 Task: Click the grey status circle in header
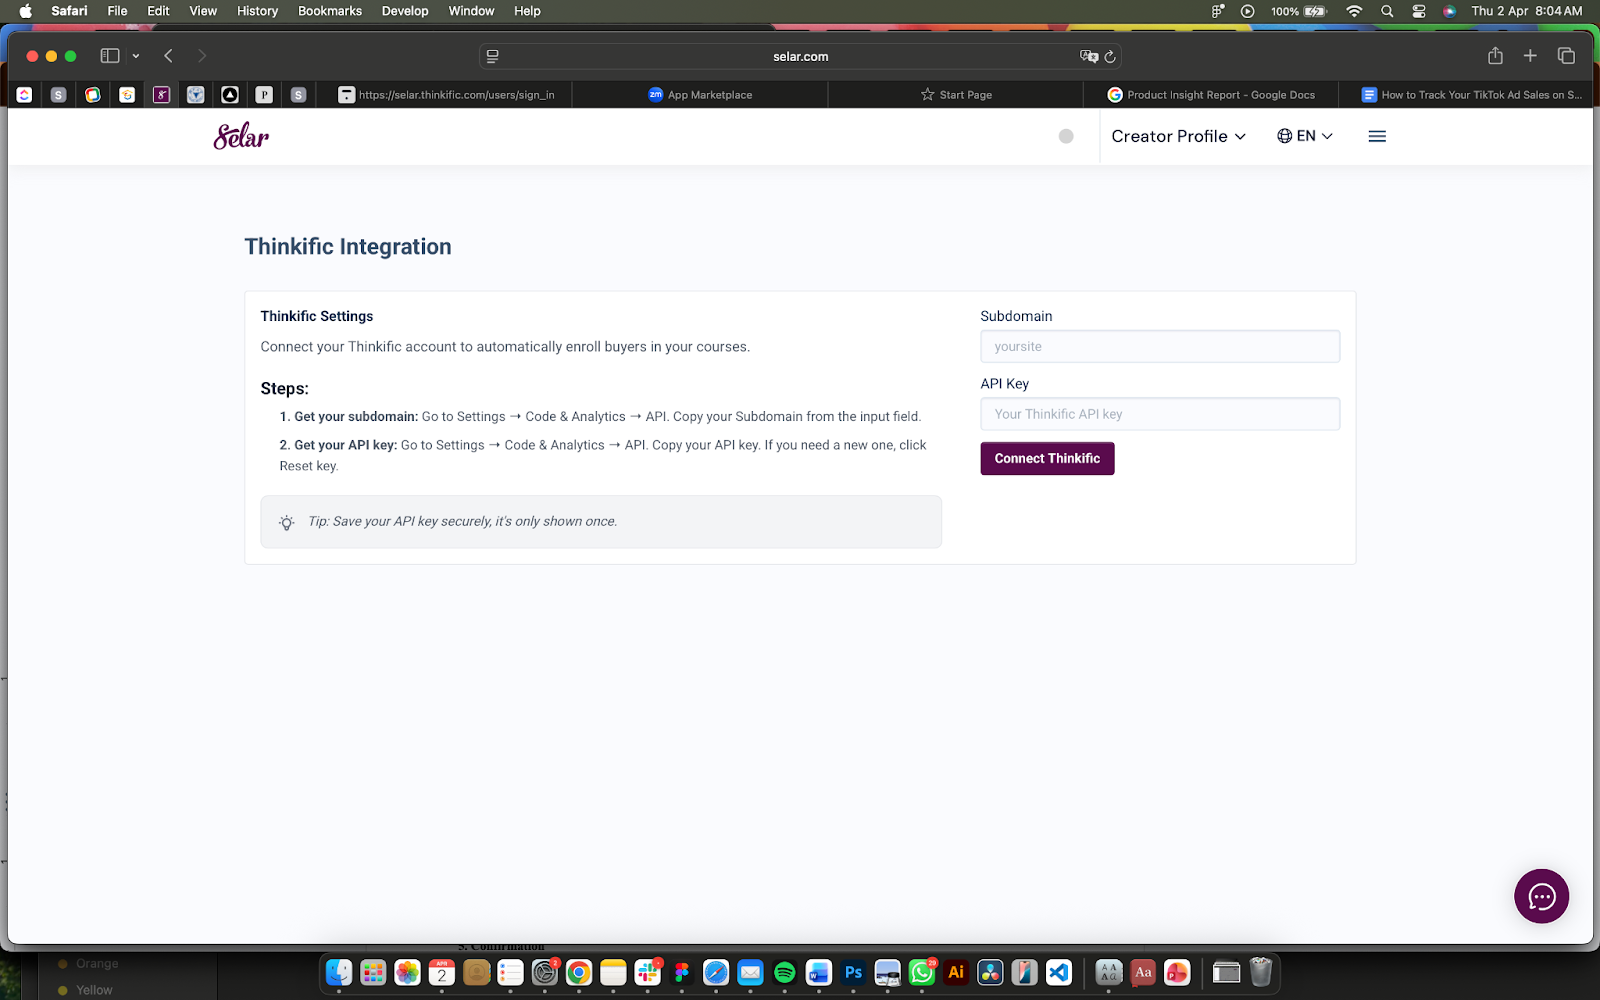[x=1066, y=136]
